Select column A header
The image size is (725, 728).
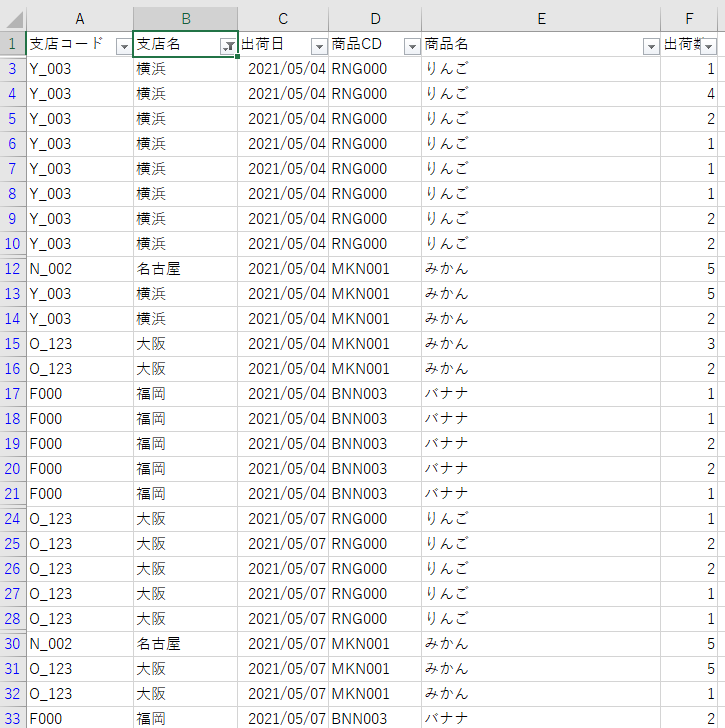coord(79,18)
